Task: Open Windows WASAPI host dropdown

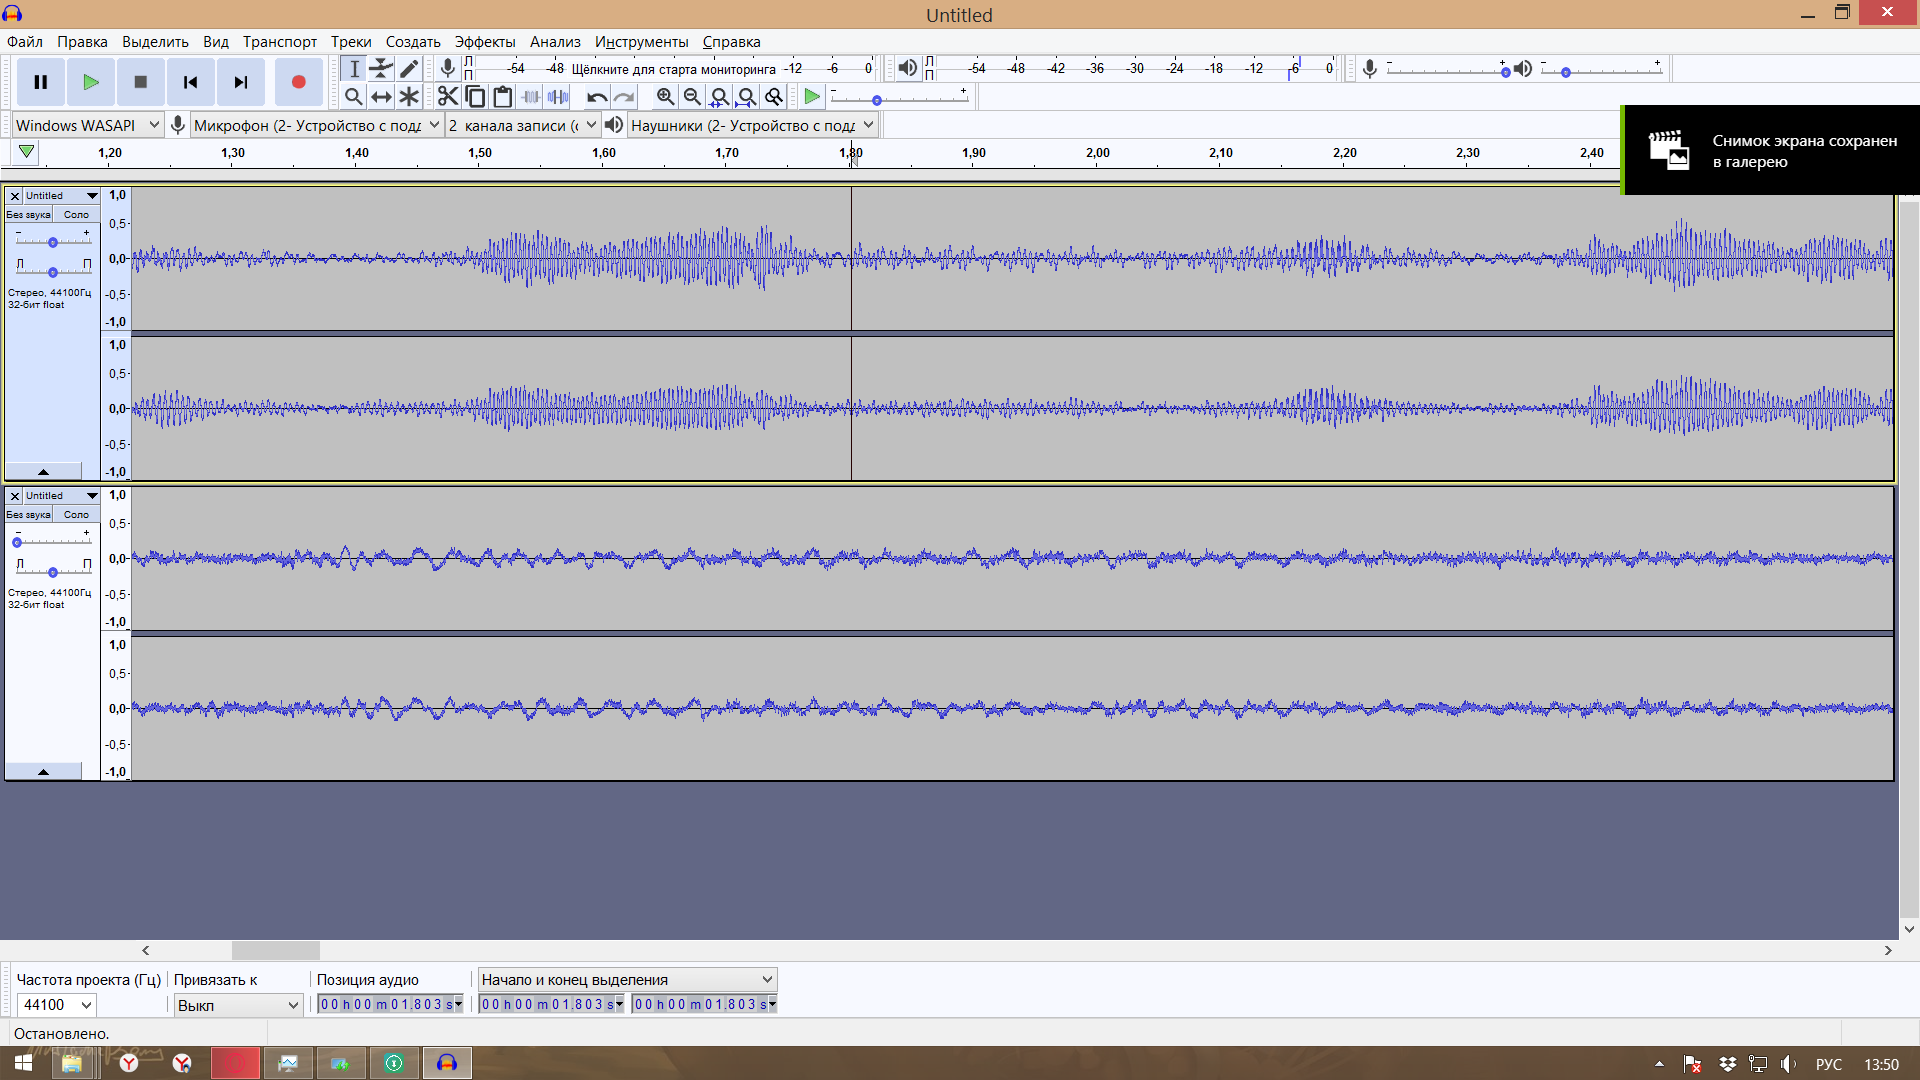Action: tap(88, 125)
